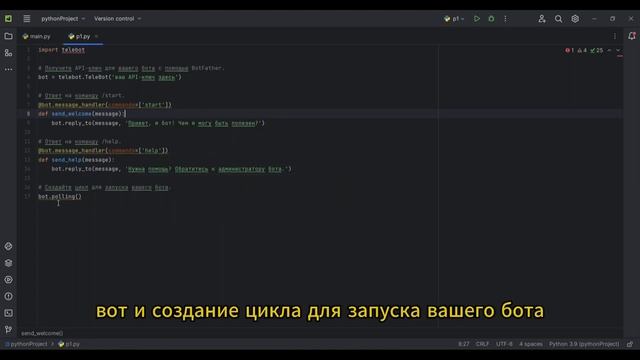
Task: Click p1.py breadcrumb in status bar
Action: tap(69, 344)
